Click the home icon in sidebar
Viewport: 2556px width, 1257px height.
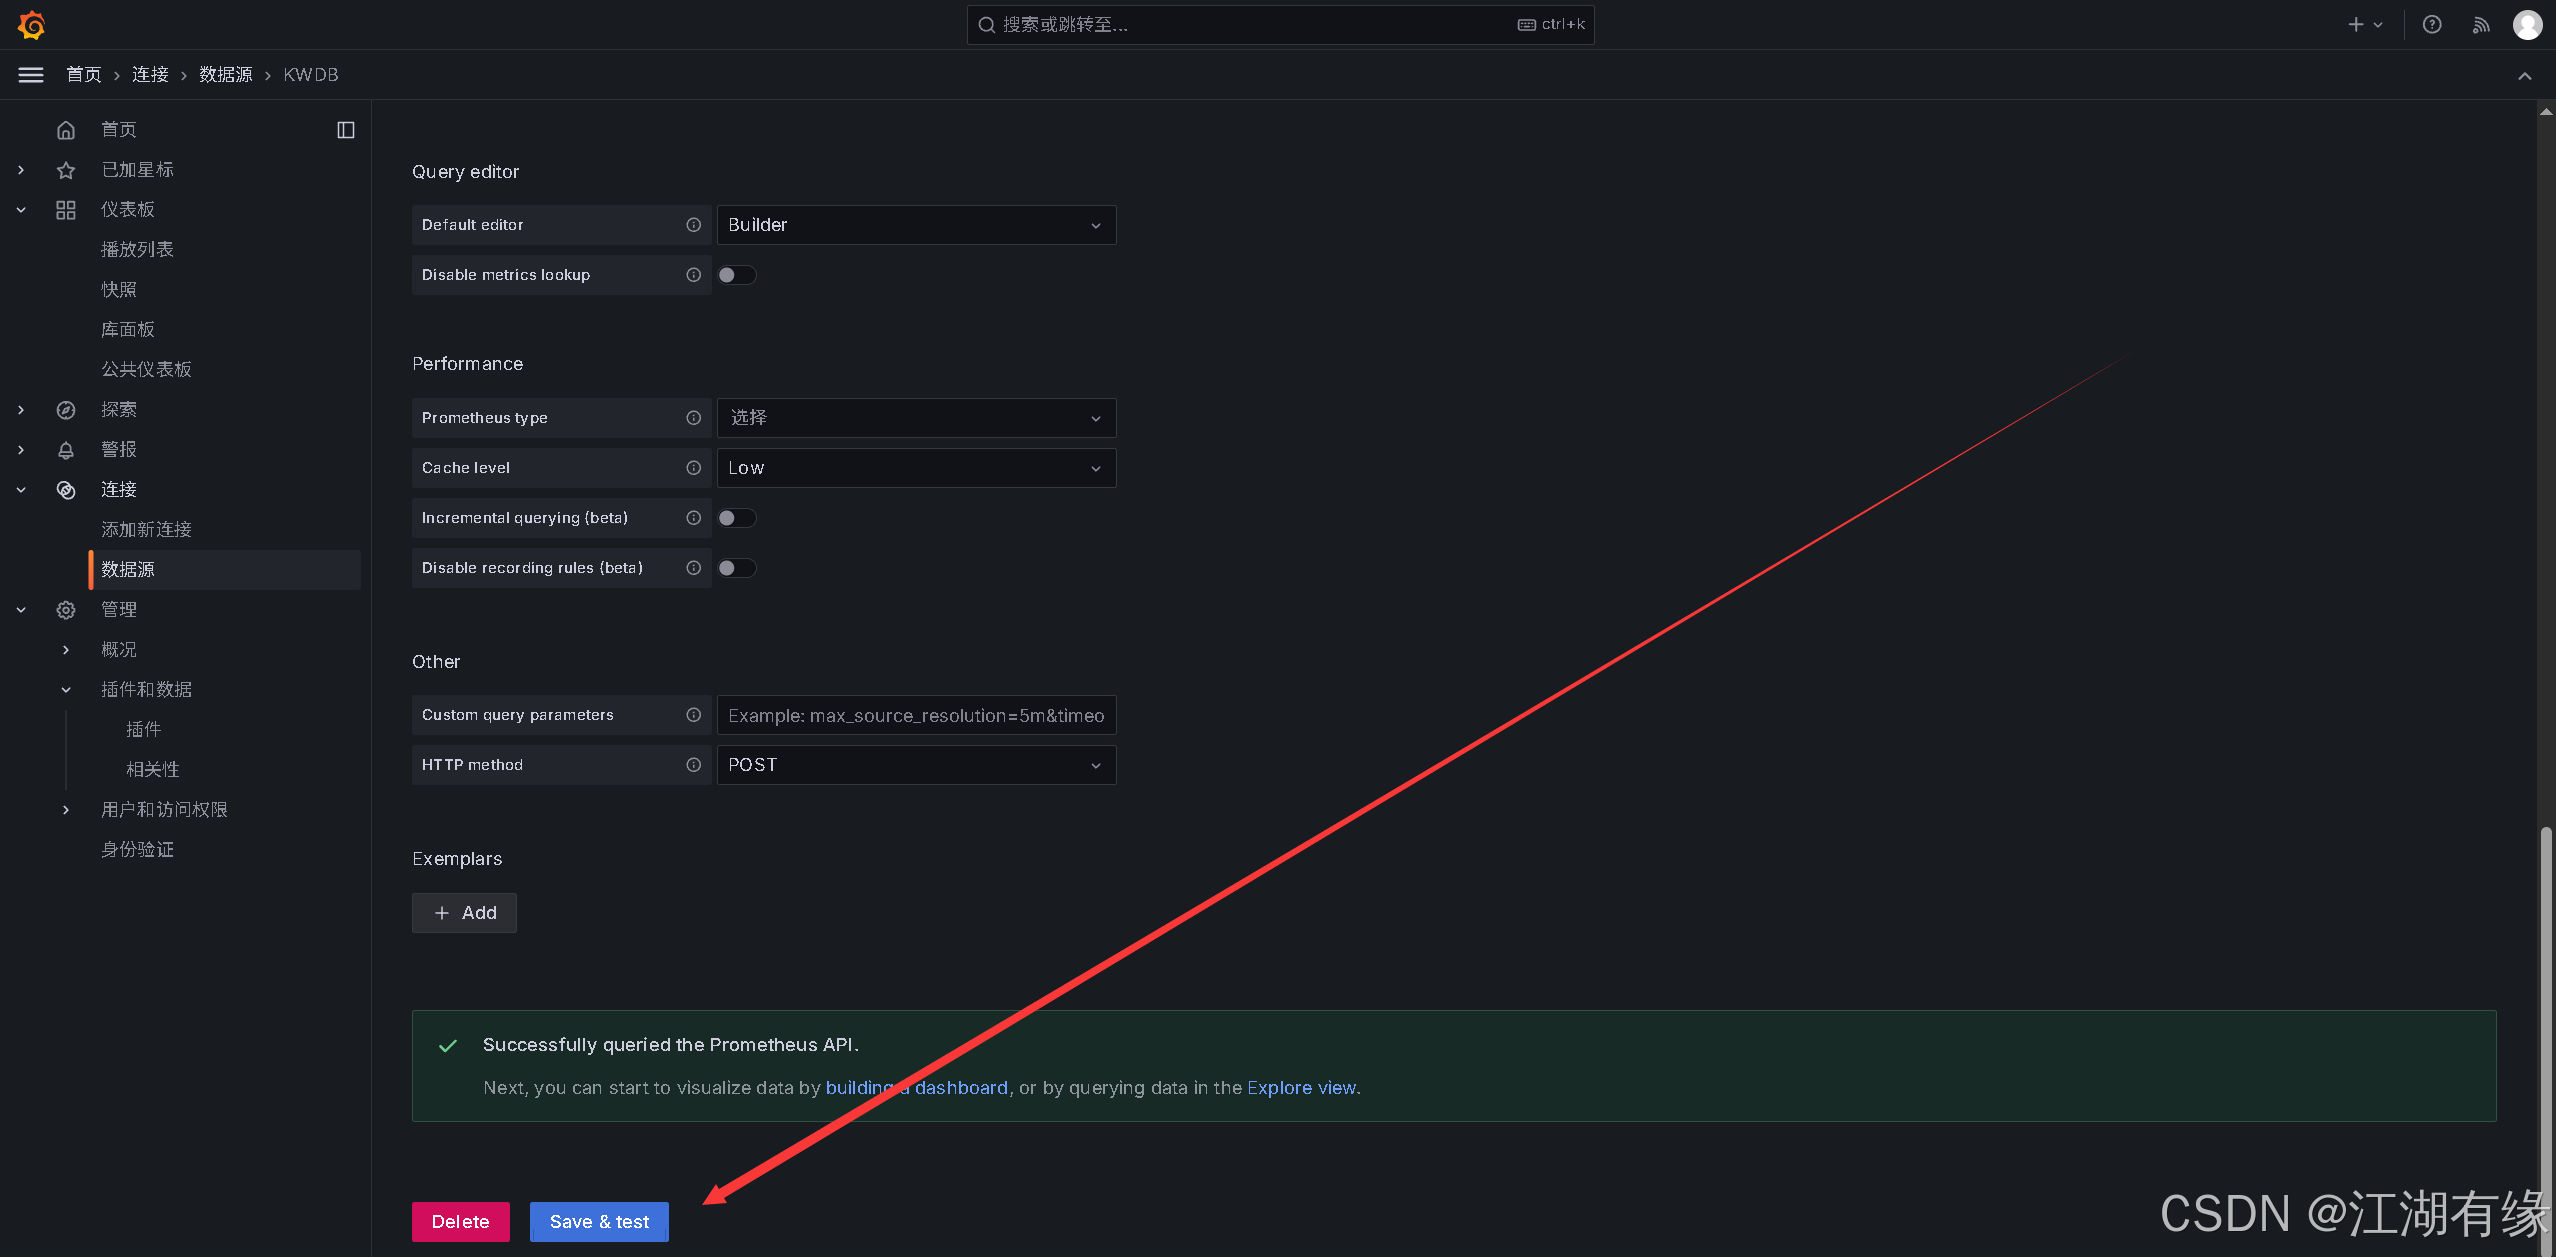coord(66,130)
